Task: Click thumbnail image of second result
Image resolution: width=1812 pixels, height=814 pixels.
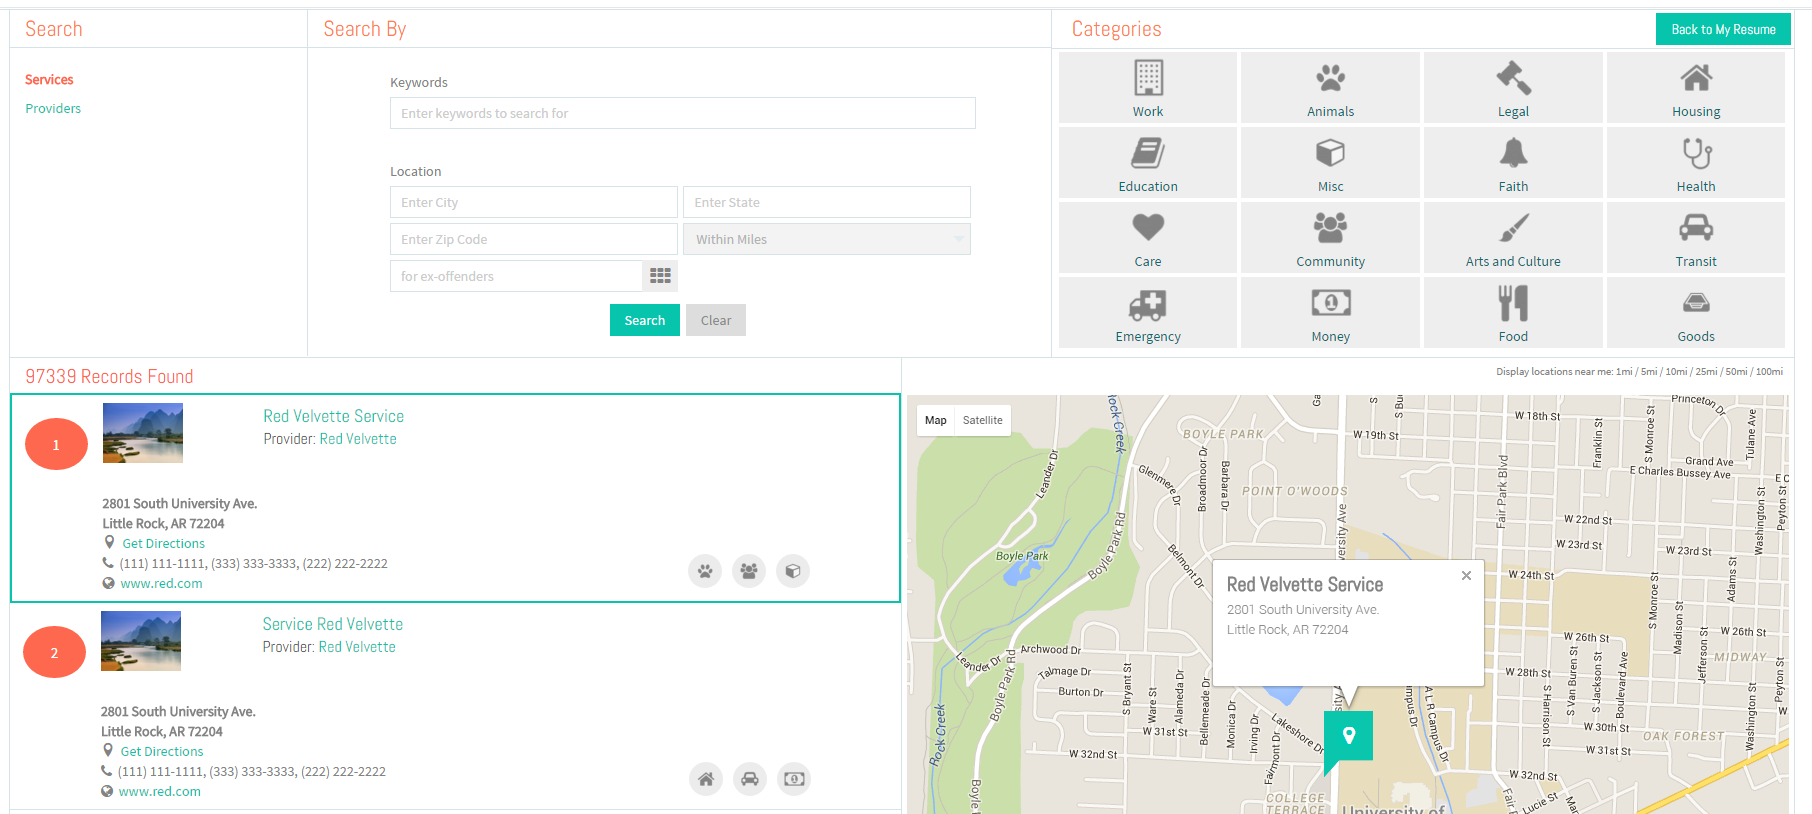Action: point(141,641)
